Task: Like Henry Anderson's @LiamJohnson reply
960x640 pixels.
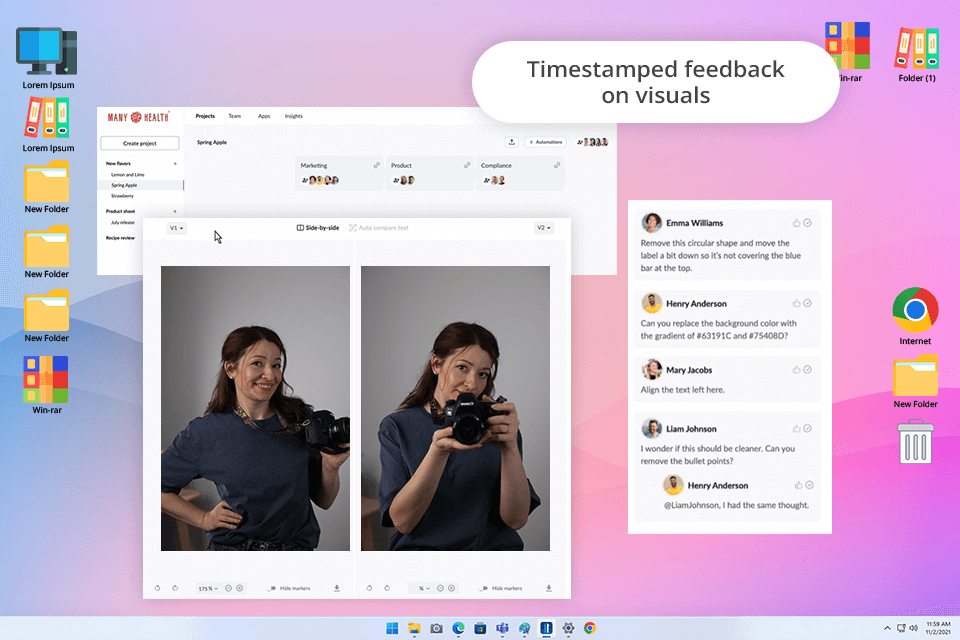Action: click(798, 485)
